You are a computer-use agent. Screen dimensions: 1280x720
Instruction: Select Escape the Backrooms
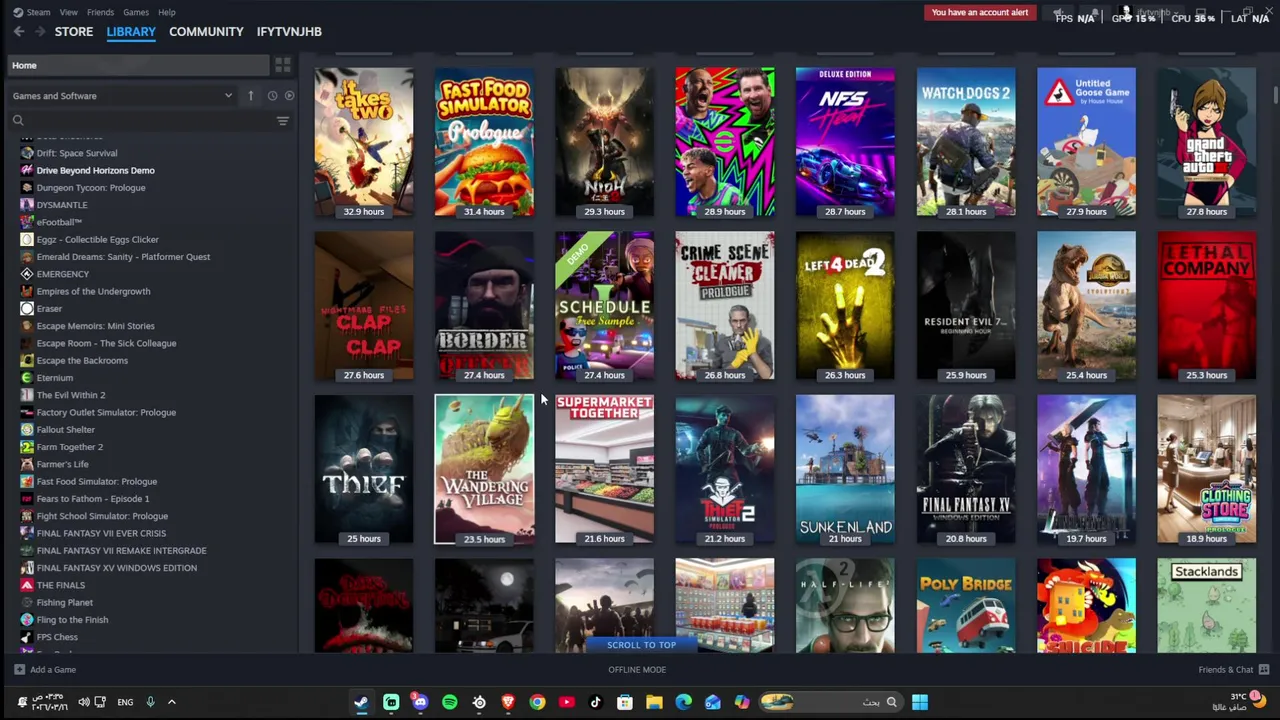coord(82,360)
